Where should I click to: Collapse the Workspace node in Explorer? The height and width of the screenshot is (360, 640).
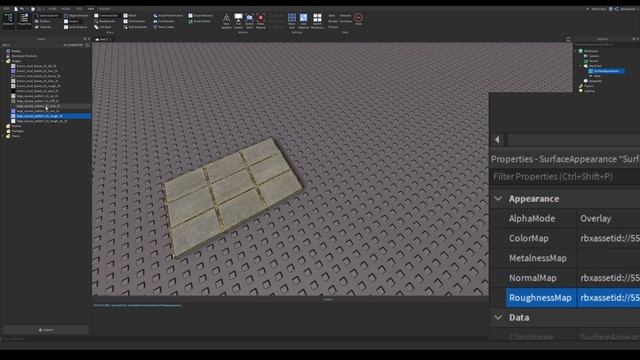576,51
